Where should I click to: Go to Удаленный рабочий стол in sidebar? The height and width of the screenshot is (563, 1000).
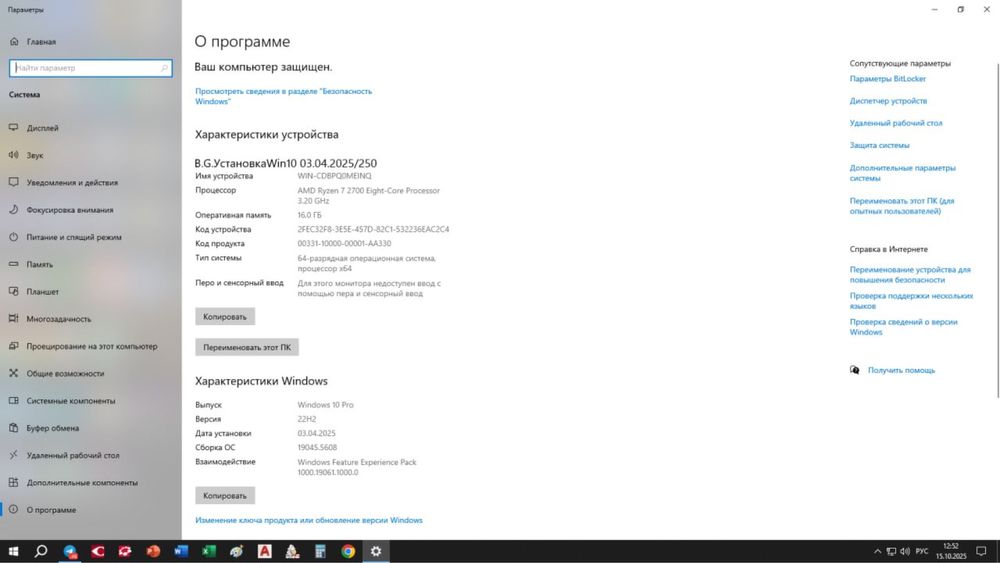[x=73, y=455]
